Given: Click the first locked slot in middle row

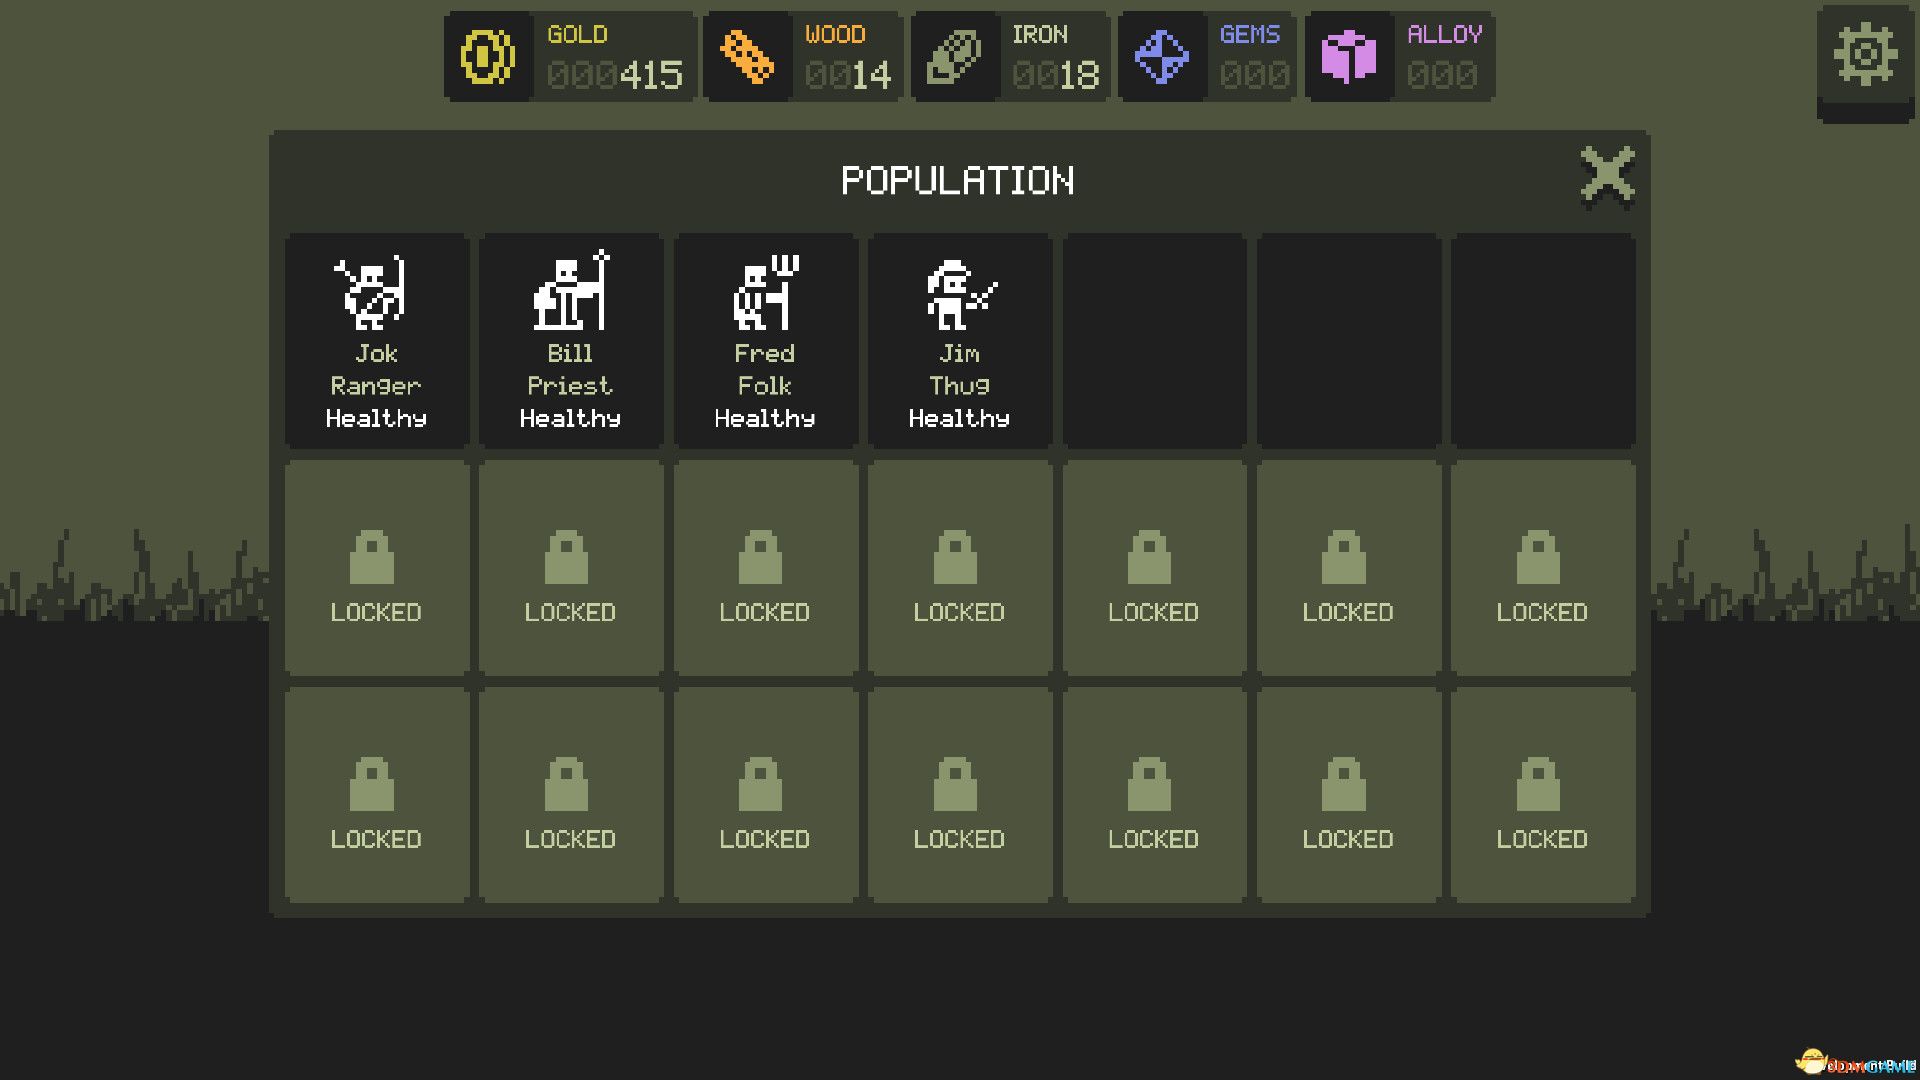Looking at the screenshot, I should point(376,568).
